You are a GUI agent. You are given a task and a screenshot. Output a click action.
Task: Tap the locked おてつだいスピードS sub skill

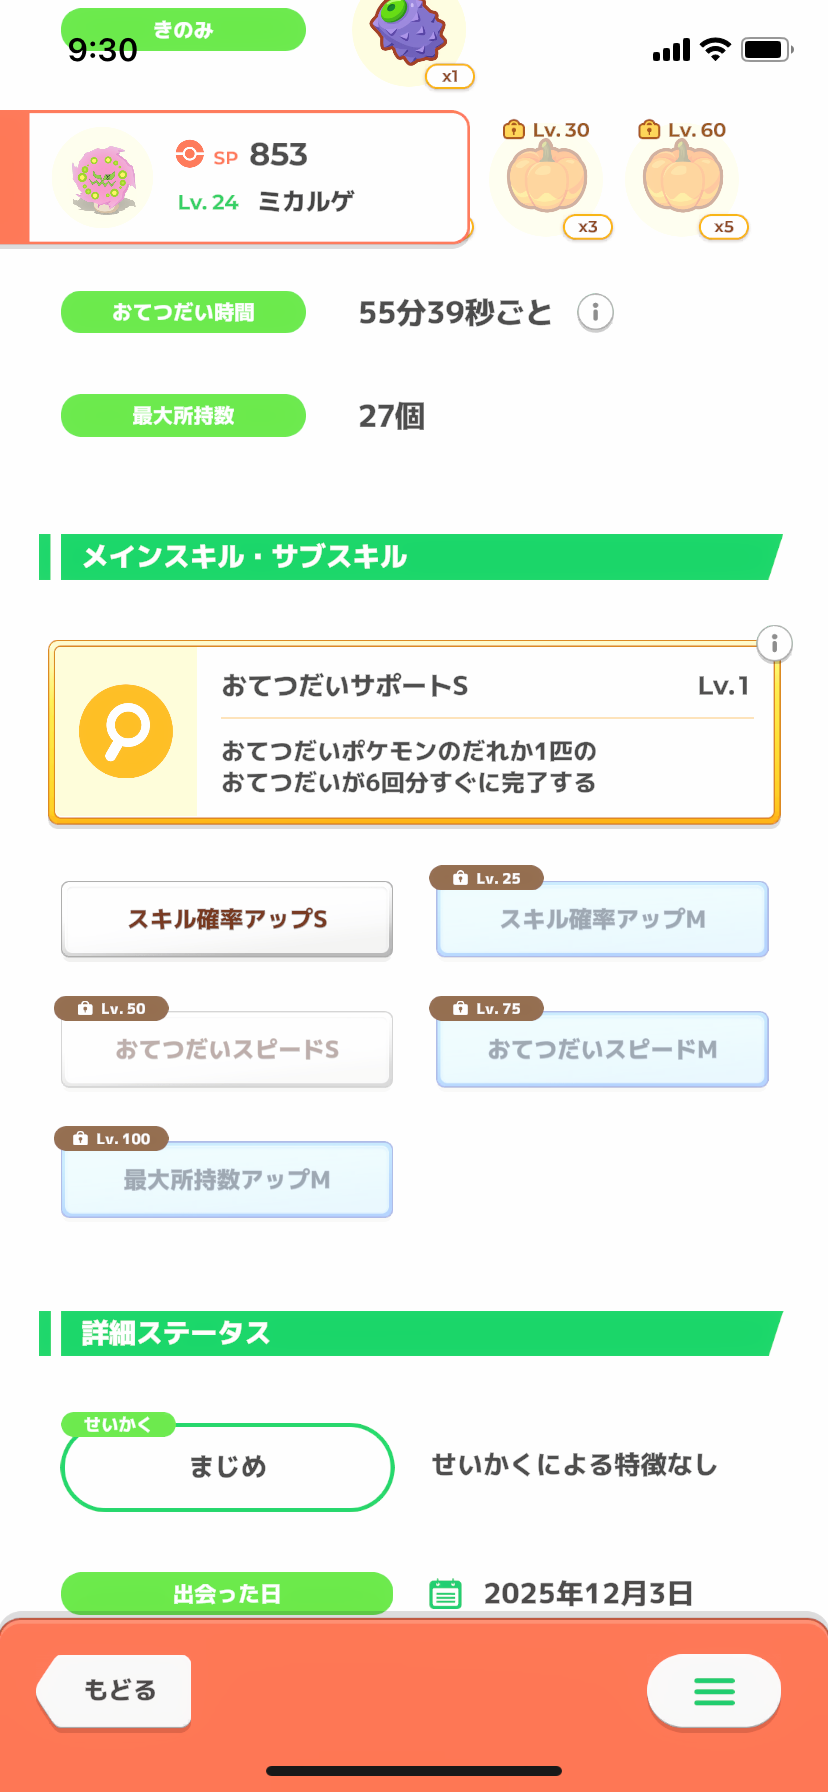pyautogui.click(x=227, y=1049)
